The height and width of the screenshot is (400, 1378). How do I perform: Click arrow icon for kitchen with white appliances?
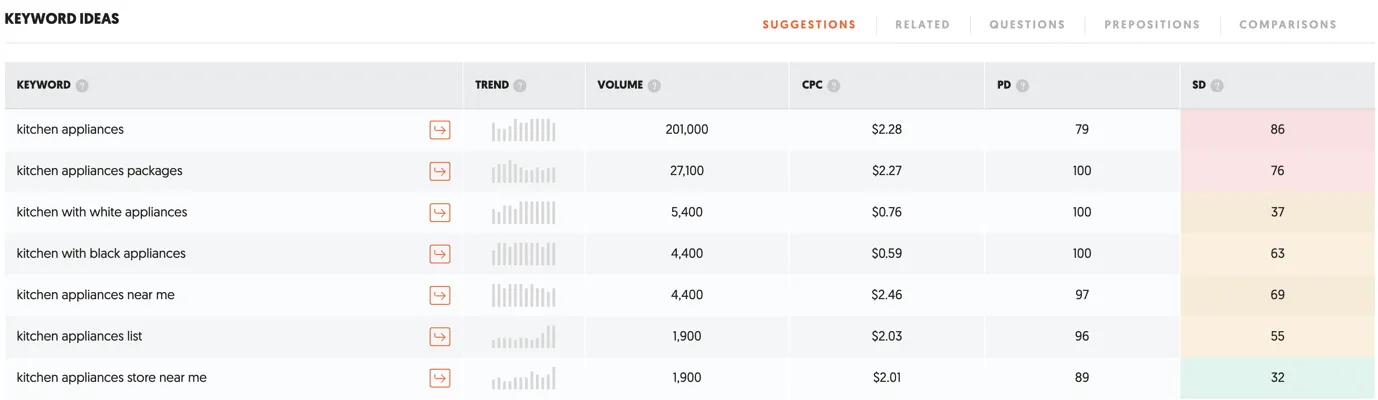pos(440,213)
